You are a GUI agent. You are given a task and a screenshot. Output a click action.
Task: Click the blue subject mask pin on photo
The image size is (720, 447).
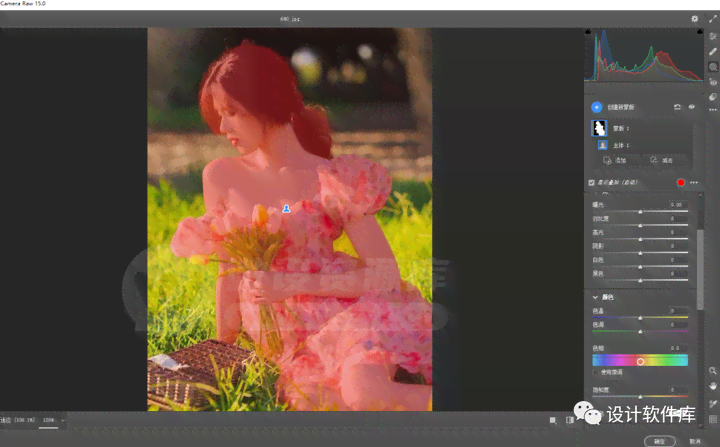pyautogui.click(x=287, y=209)
